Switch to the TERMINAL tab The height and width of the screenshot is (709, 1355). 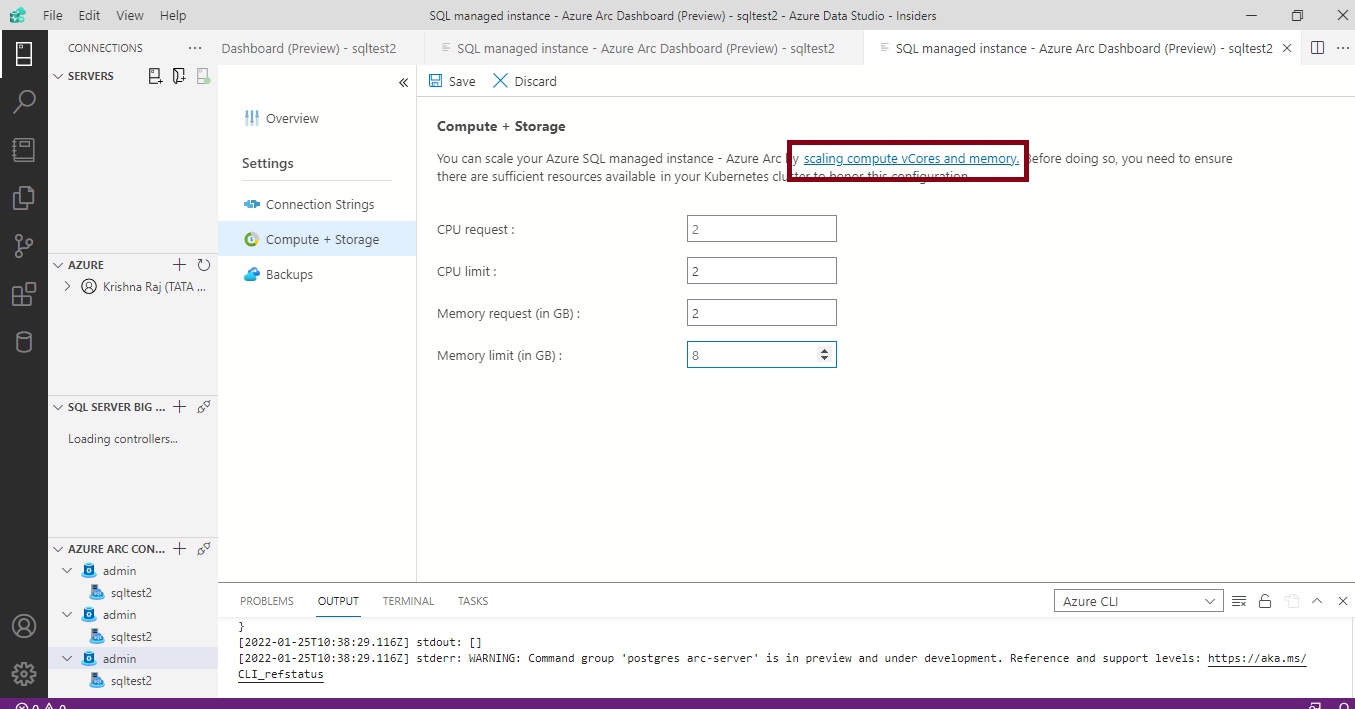(408, 600)
